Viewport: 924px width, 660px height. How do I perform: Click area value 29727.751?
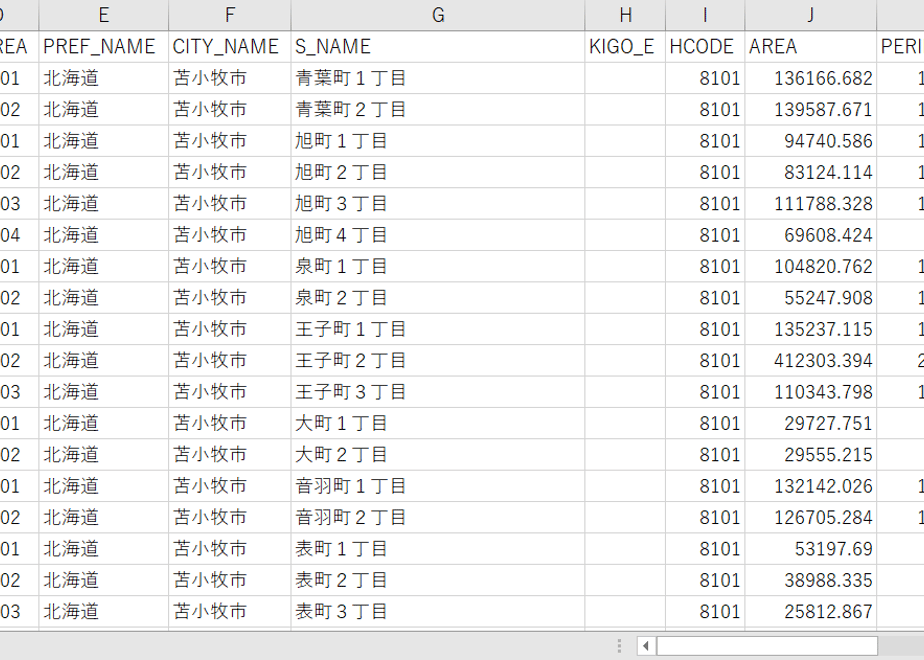point(811,423)
